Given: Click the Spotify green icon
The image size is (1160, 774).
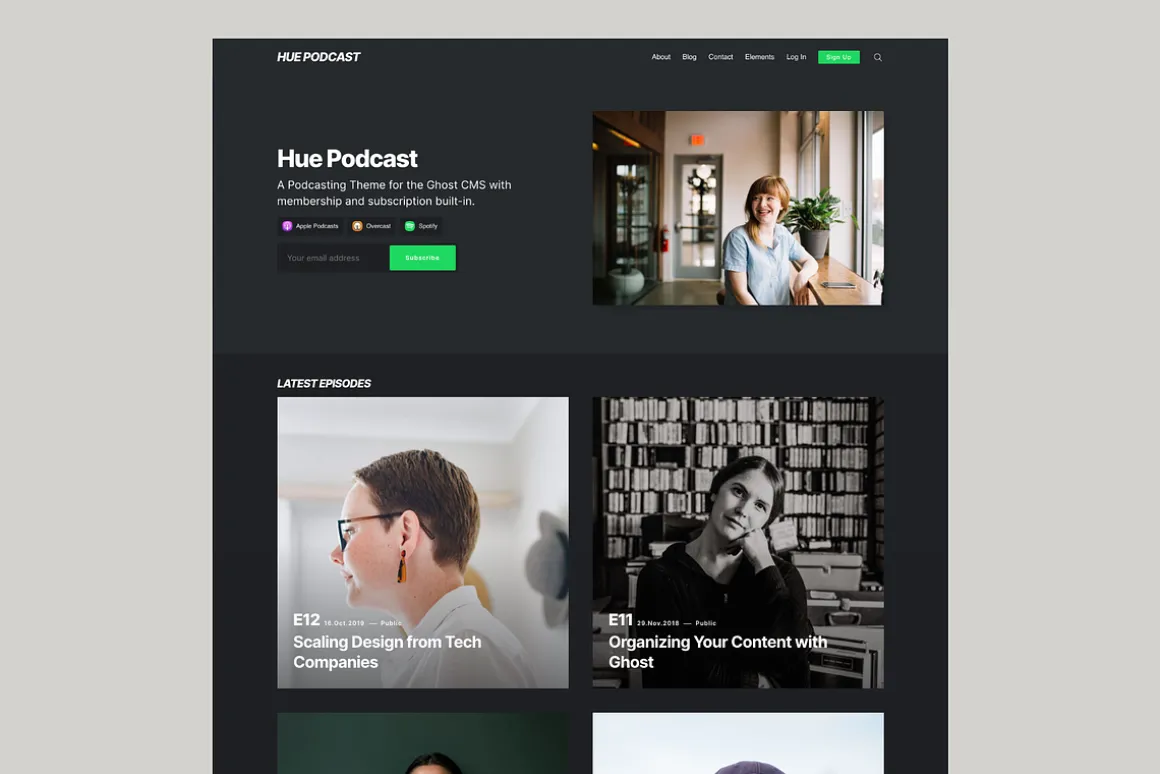Looking at the screenshot, I should [x=410, y=226].
